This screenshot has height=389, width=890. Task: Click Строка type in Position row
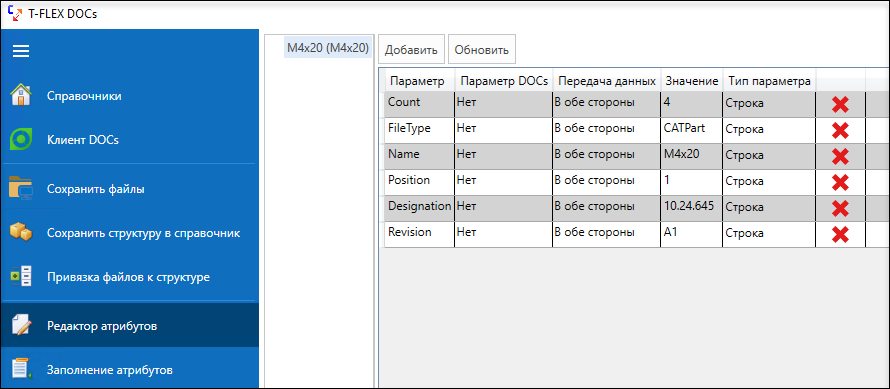click(x=770, y=182)
